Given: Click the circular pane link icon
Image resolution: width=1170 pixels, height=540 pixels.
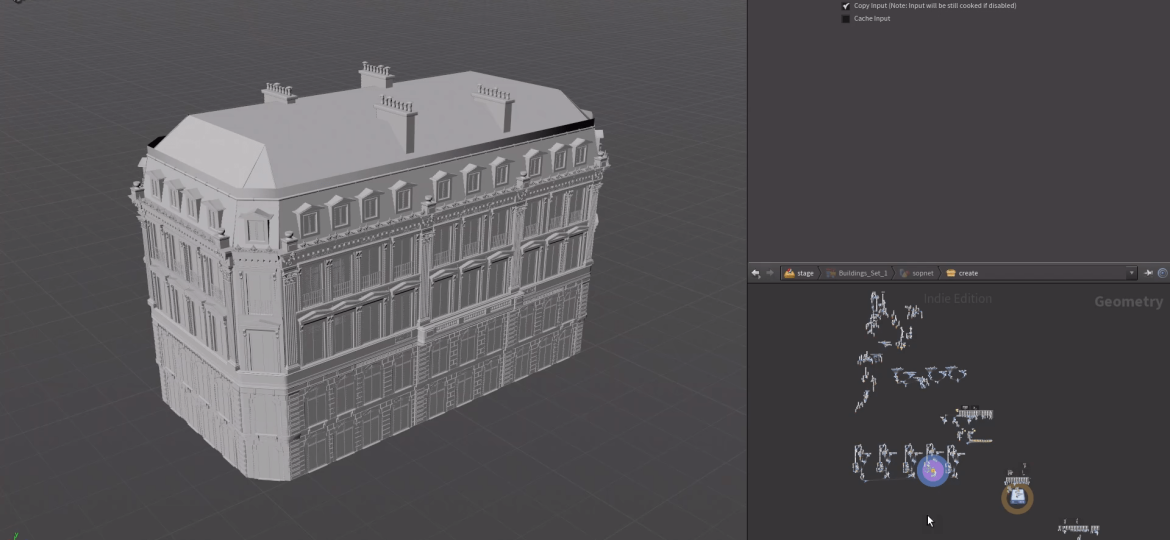Looking at the screenshot, I should pos(1162,273).
